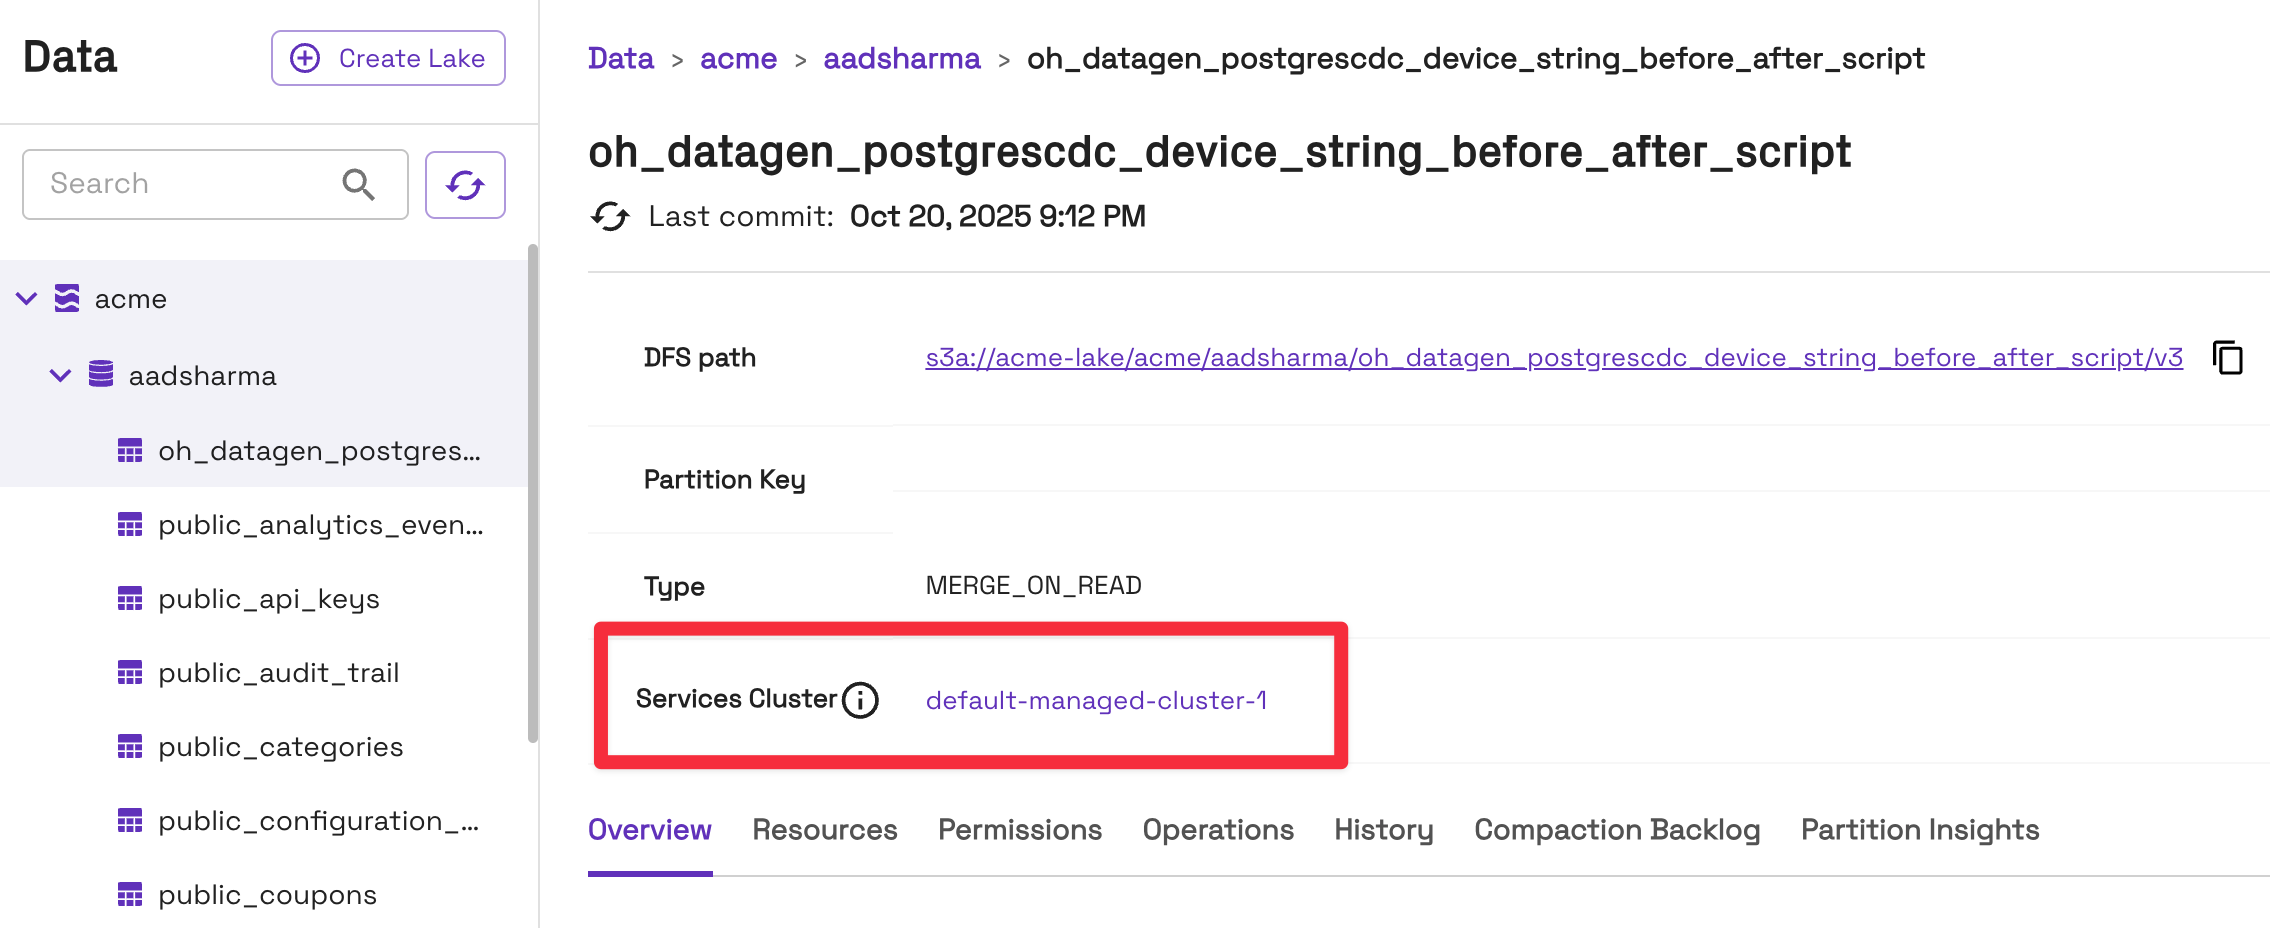Open the default-managed-cluster-1 link

pos(1096,700)
